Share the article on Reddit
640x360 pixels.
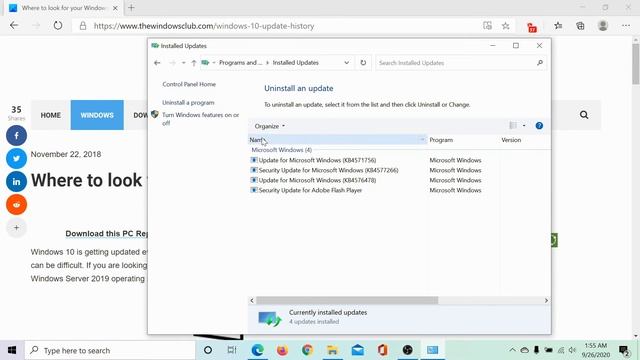(x=16, y=204)
